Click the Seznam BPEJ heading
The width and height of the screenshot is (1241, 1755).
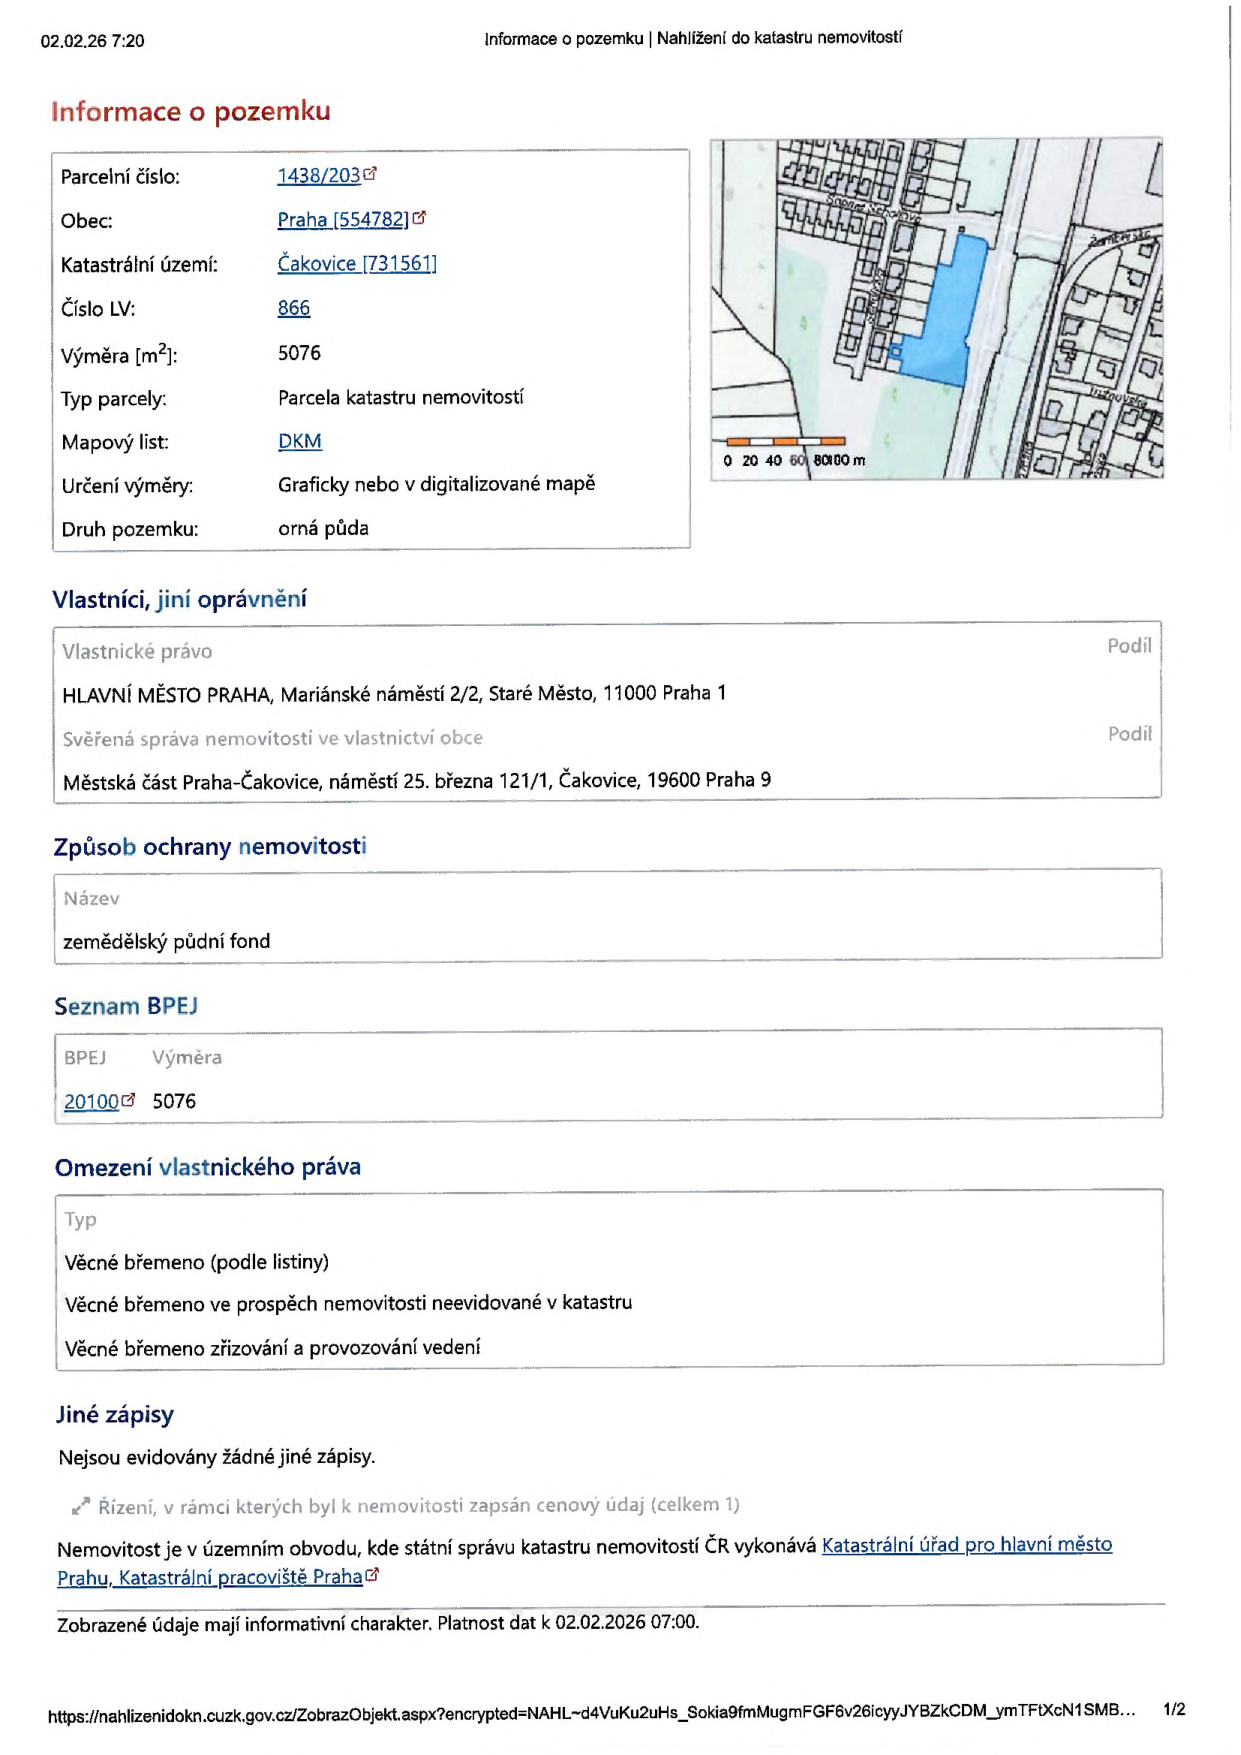tap(126, 1006)
